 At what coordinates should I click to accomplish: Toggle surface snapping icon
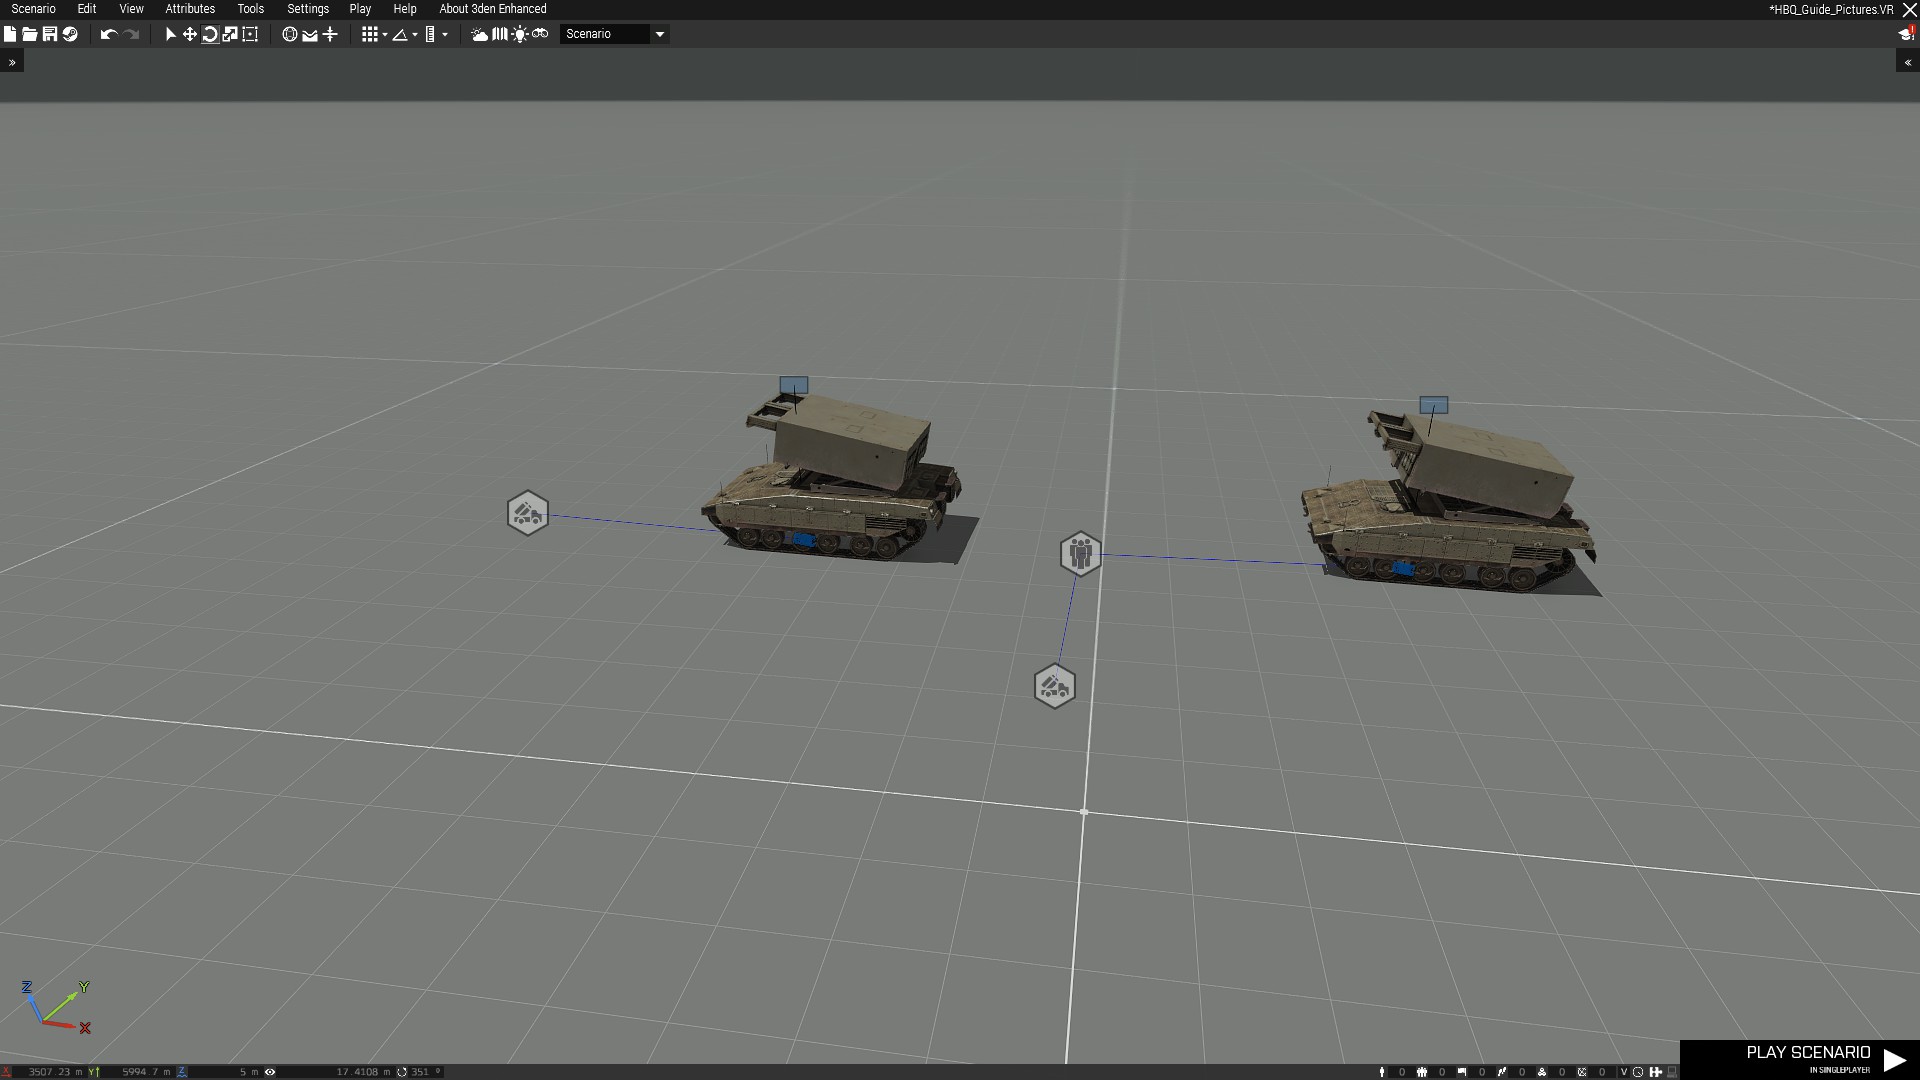[x=310, y=34]
